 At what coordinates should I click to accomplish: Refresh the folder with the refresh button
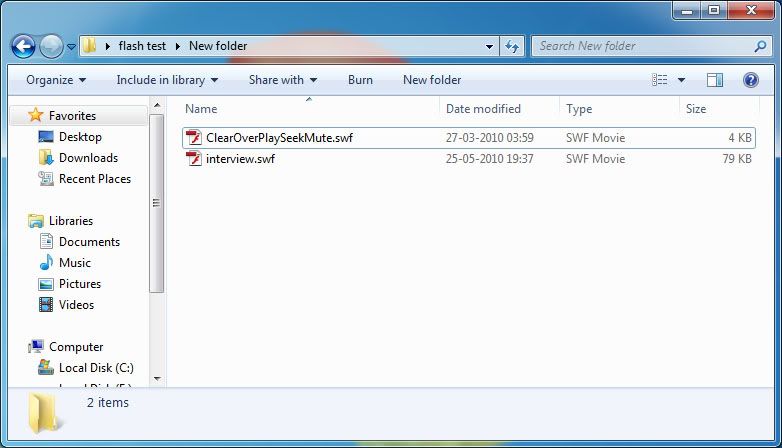(x=512, y=46)
